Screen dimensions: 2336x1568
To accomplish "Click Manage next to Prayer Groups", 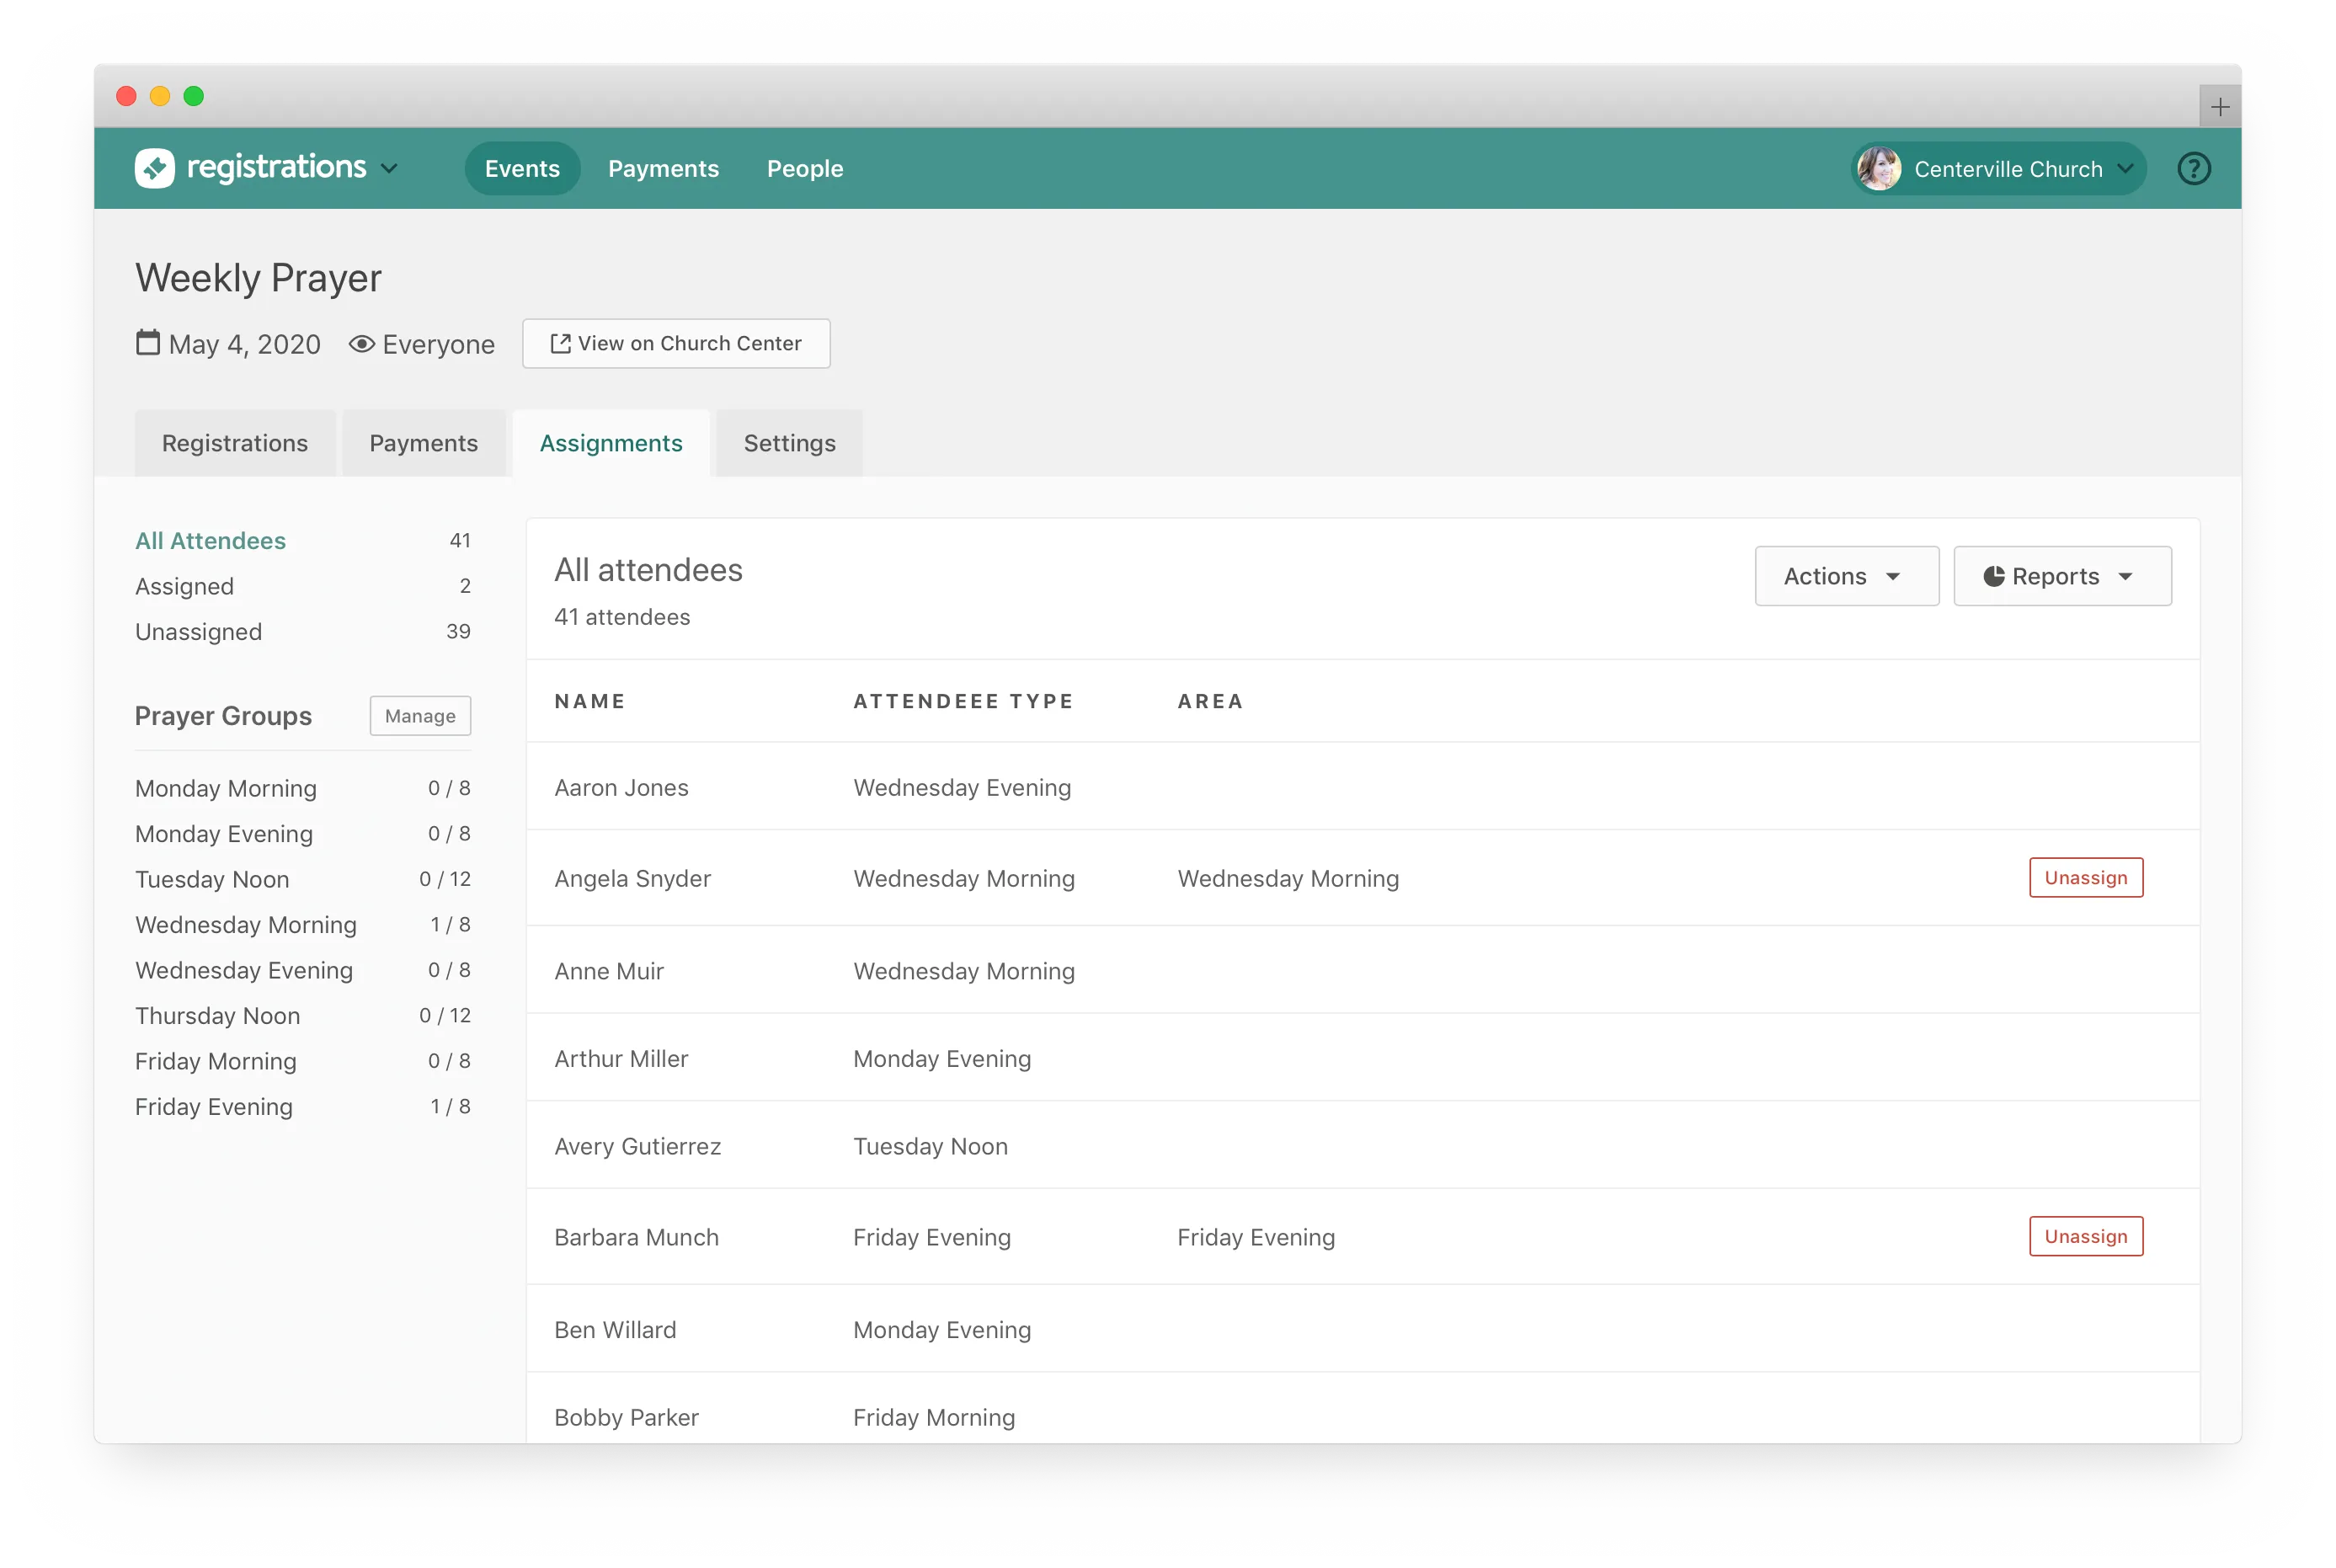I will (x=420, y=716).
